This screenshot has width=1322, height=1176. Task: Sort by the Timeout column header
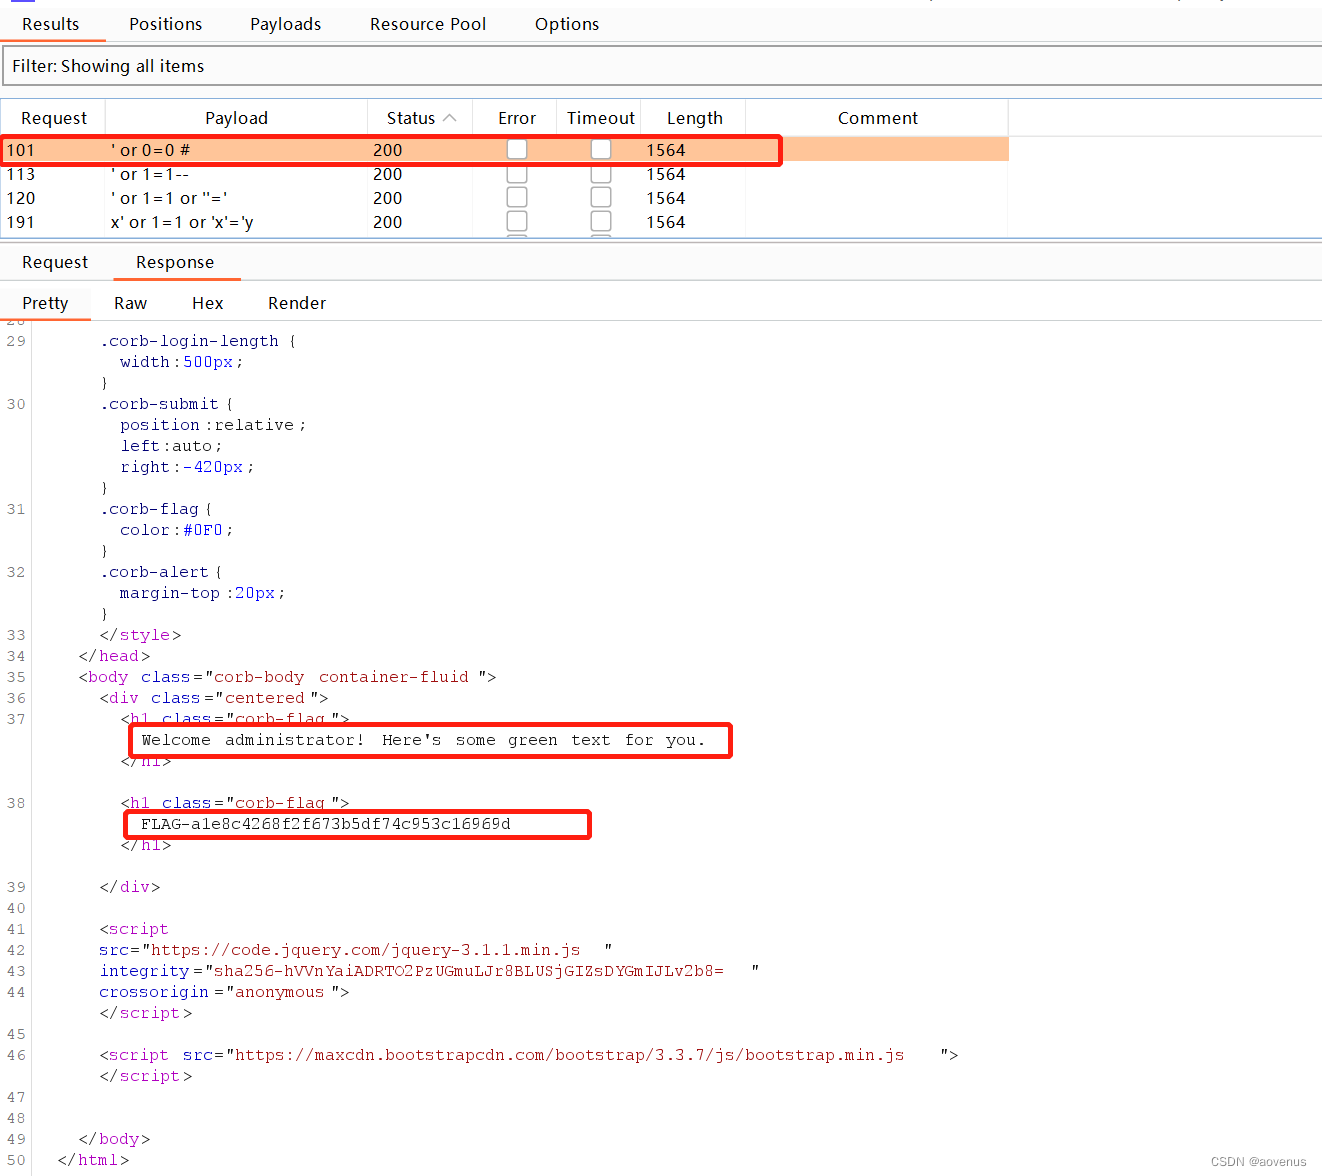click(x=601, y=118)
